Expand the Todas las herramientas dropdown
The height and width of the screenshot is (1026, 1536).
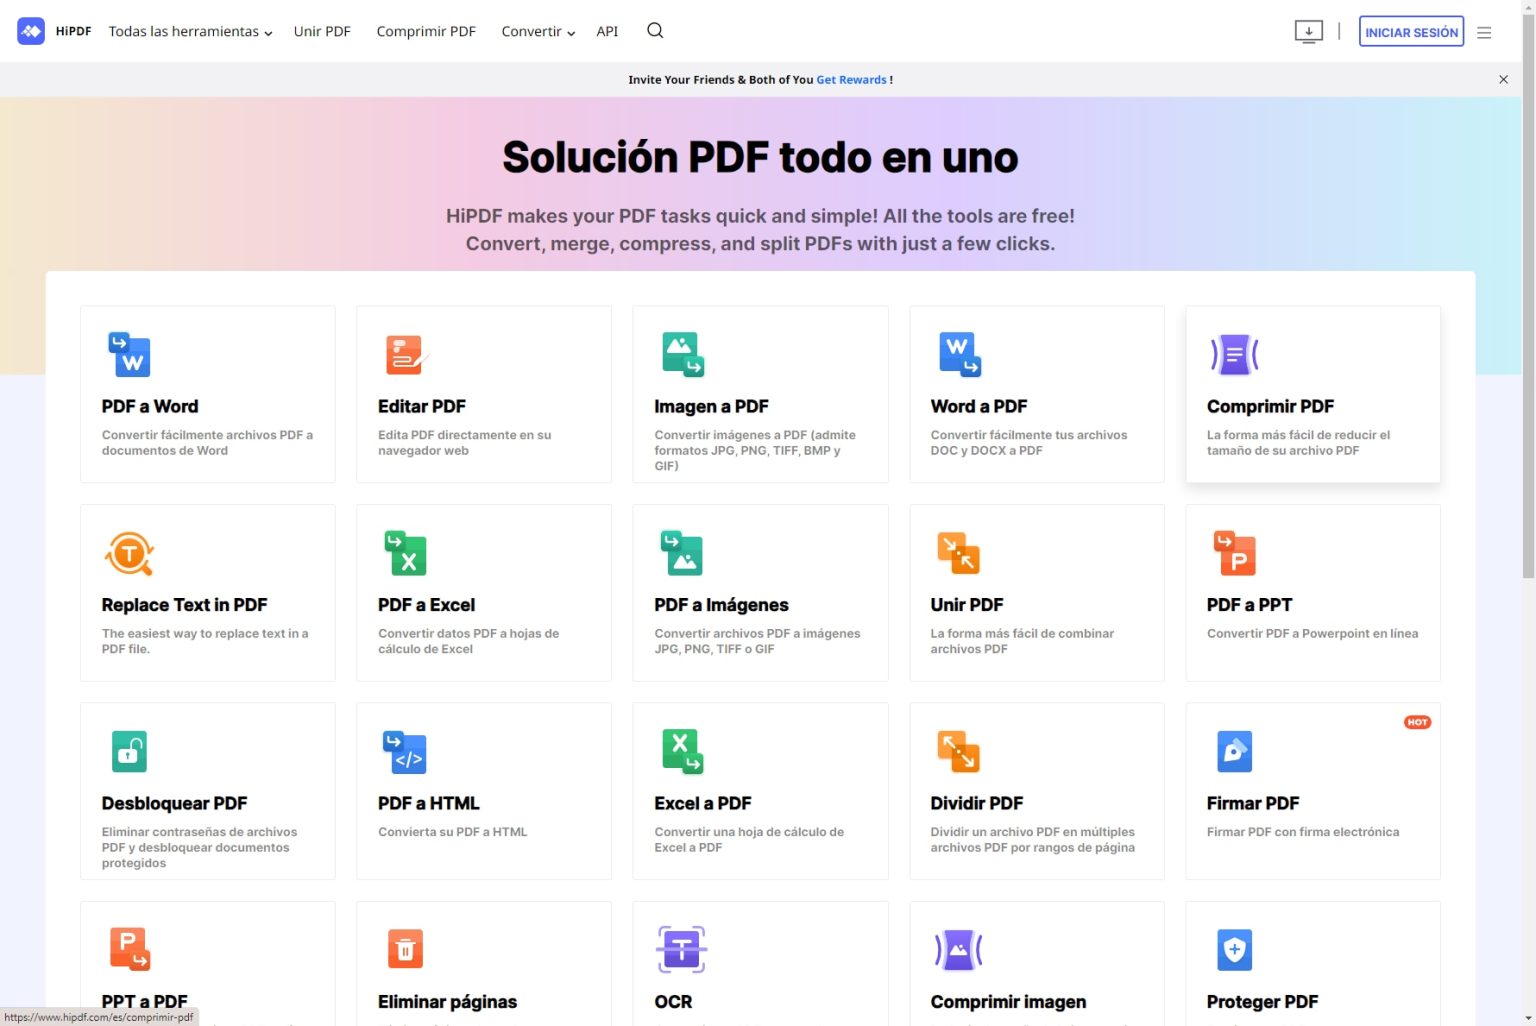tap(189, 31)
